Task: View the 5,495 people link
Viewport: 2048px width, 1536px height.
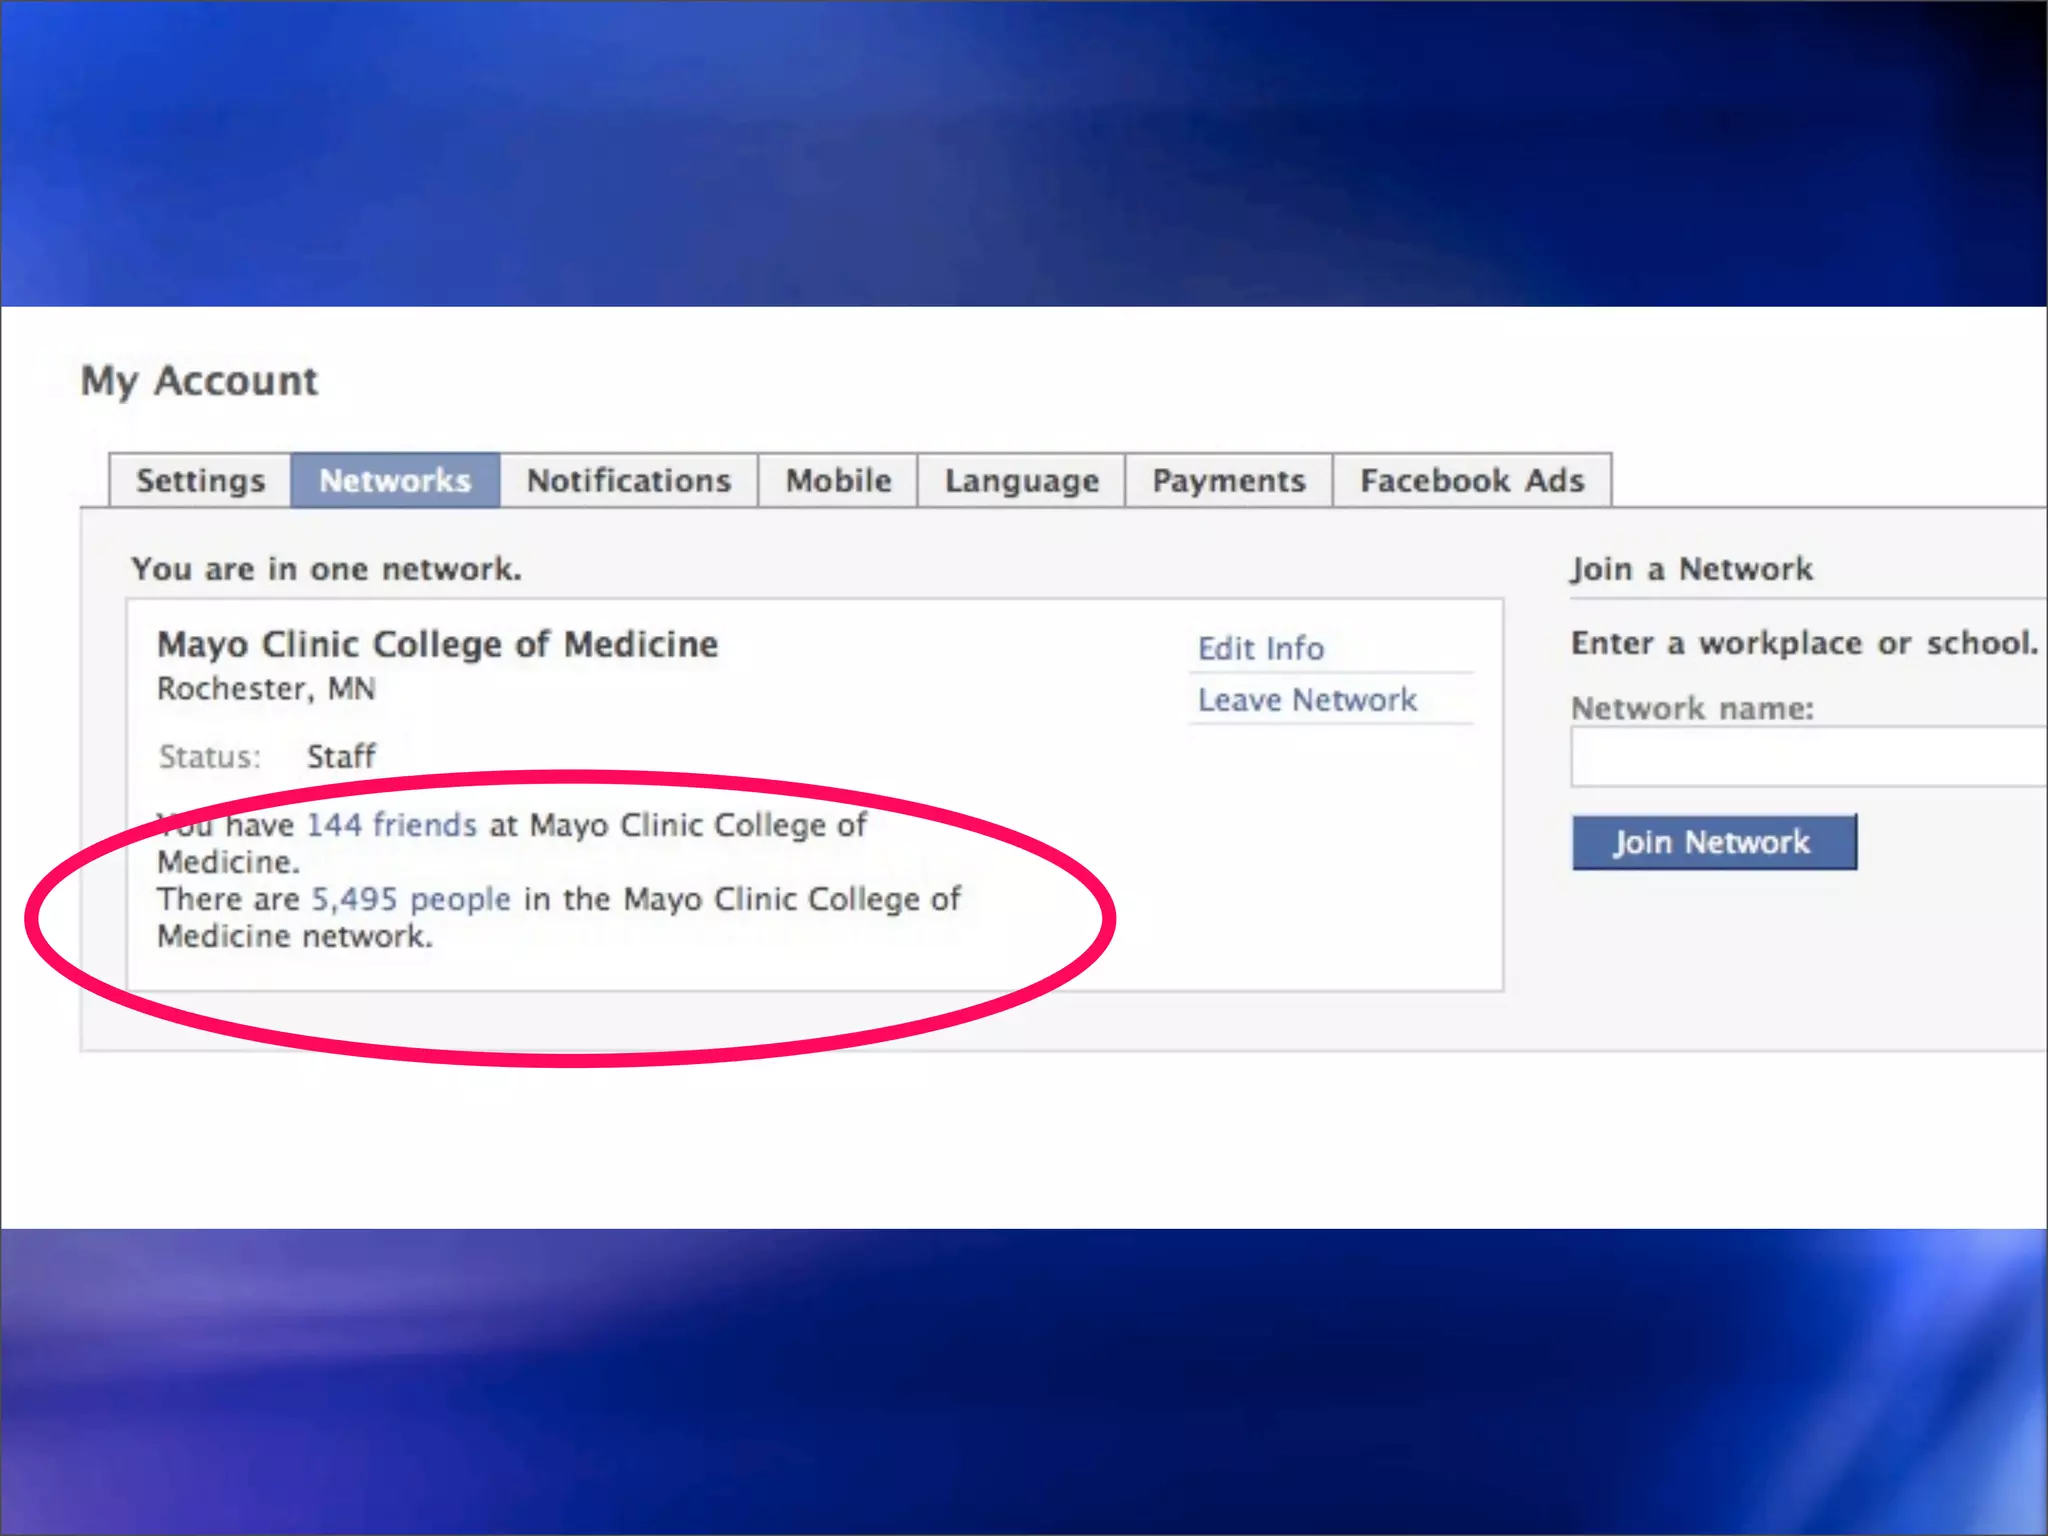Action: click(411, 899)
